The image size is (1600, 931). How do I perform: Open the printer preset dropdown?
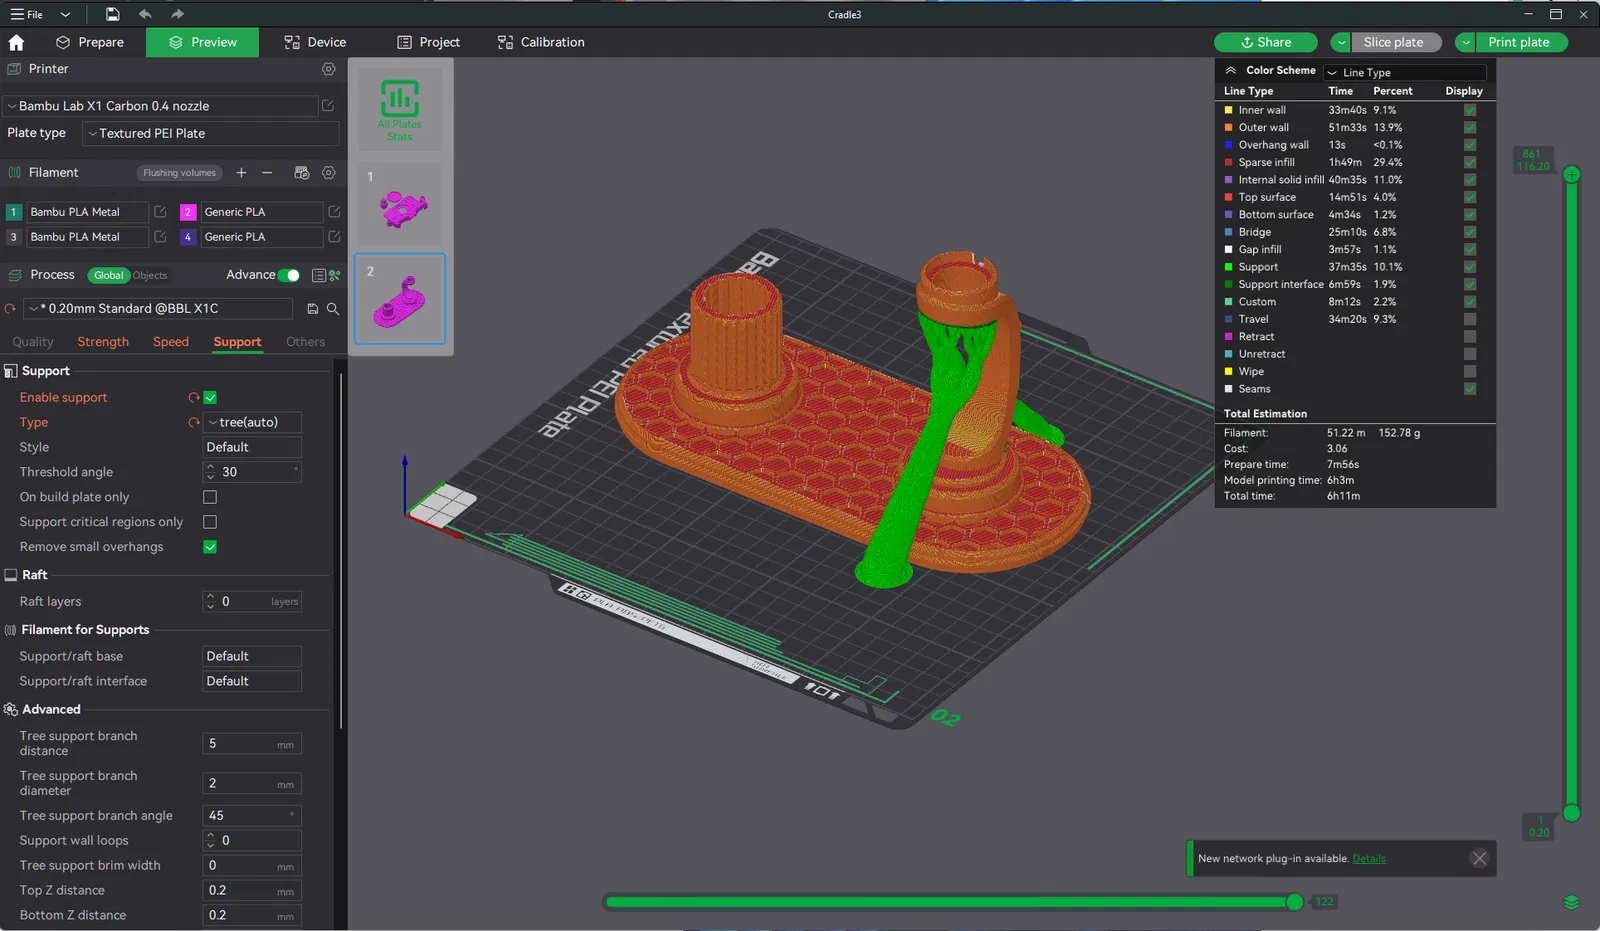[x=160, y=106]
